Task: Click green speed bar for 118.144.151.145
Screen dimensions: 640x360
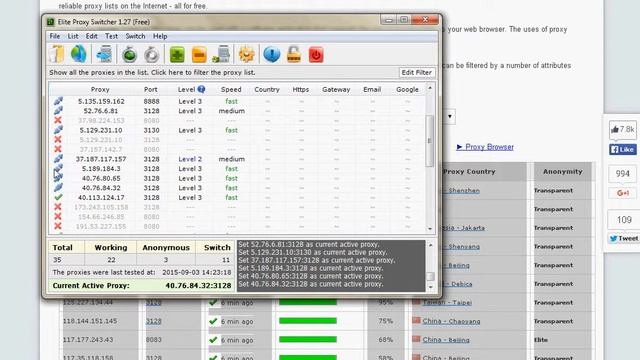Action: tap(308, 321)
